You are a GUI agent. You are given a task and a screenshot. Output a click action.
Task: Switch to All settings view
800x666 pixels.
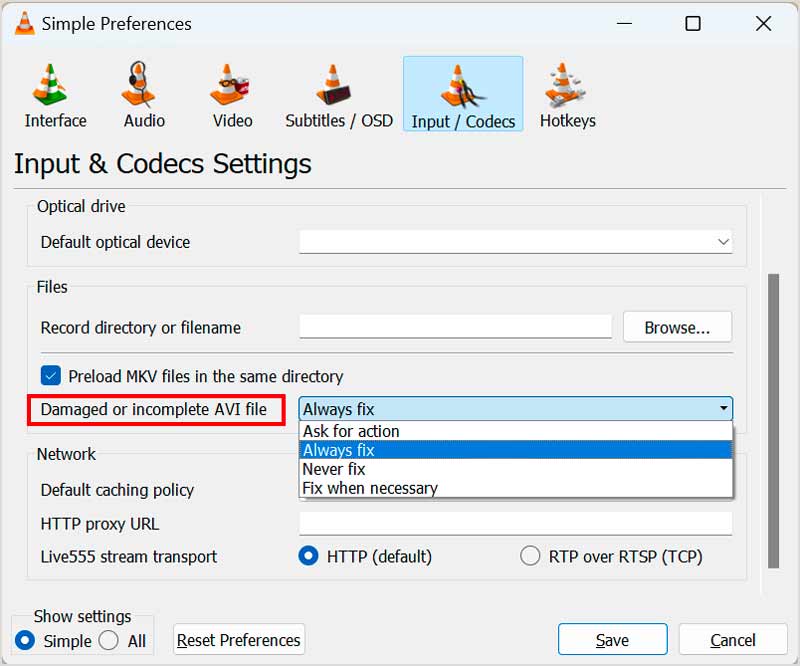109,640
